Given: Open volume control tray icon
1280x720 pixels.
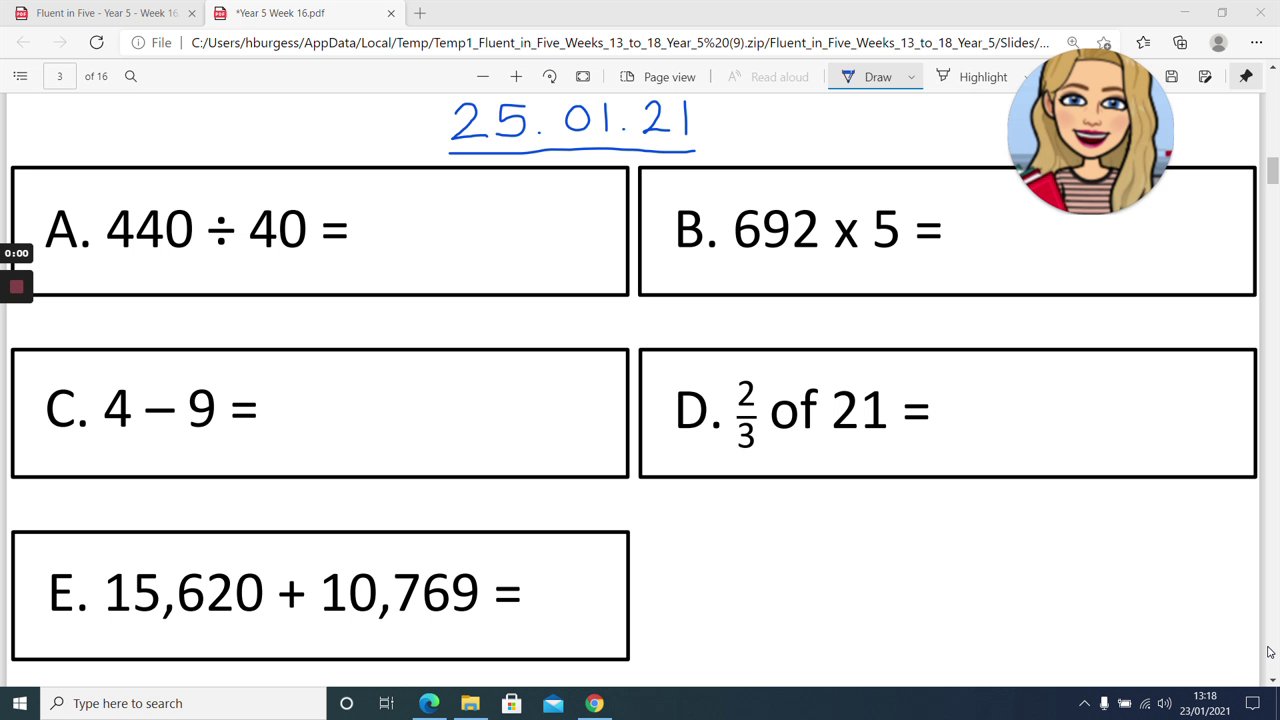Looking at the screenshot, I should 1164,704.
